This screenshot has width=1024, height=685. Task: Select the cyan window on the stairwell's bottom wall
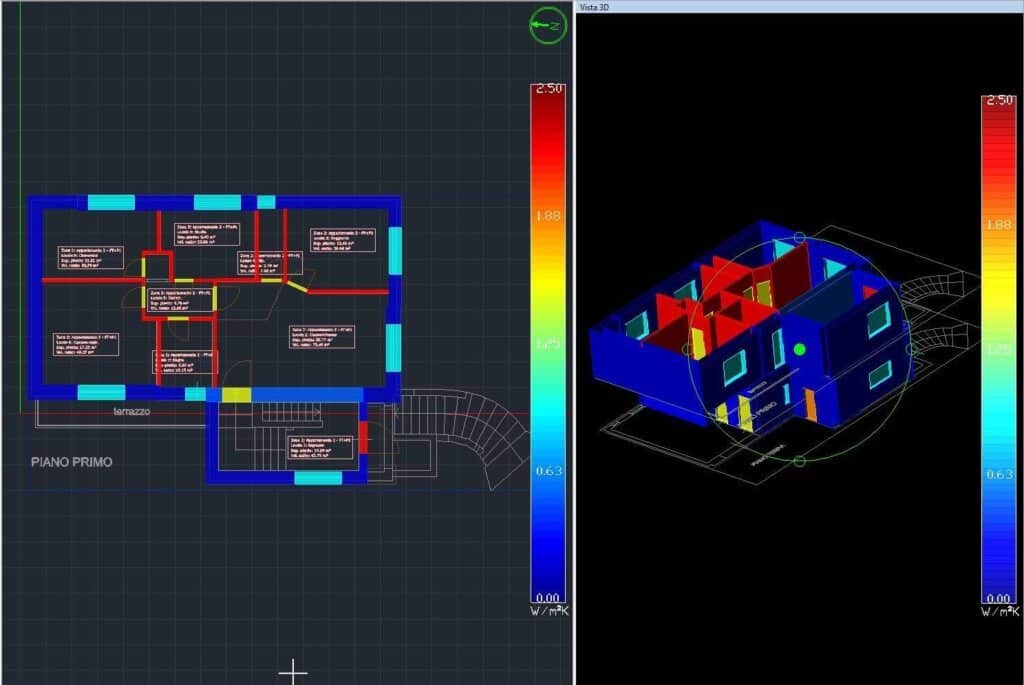(x=318, y=478)
